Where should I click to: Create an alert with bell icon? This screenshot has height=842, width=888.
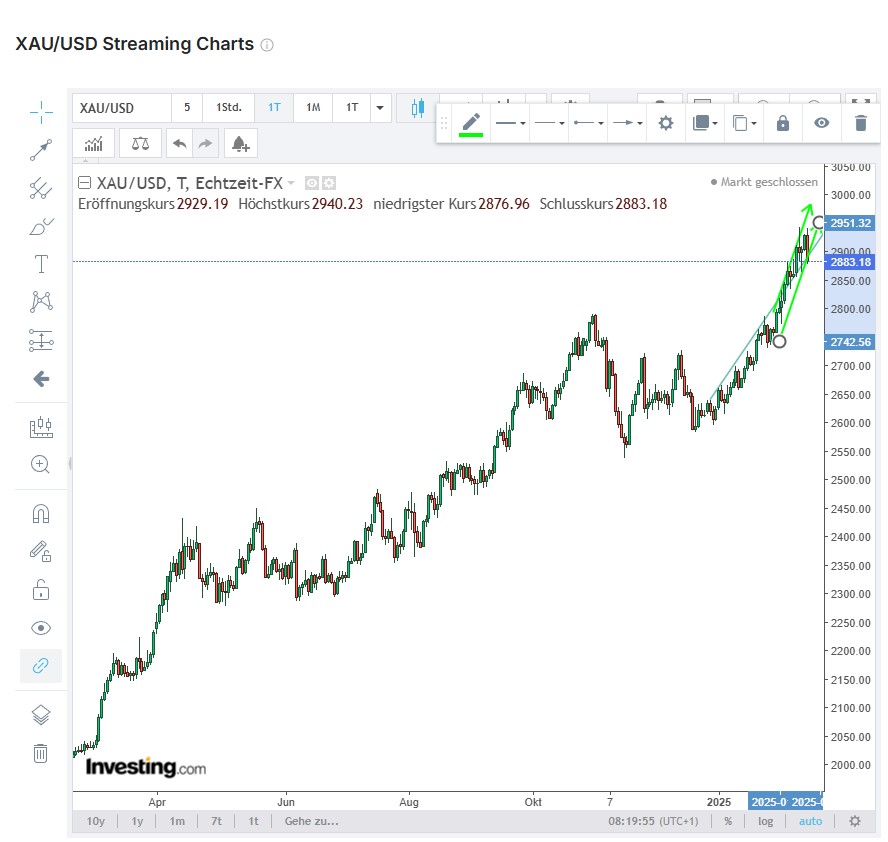pos(241,144)
